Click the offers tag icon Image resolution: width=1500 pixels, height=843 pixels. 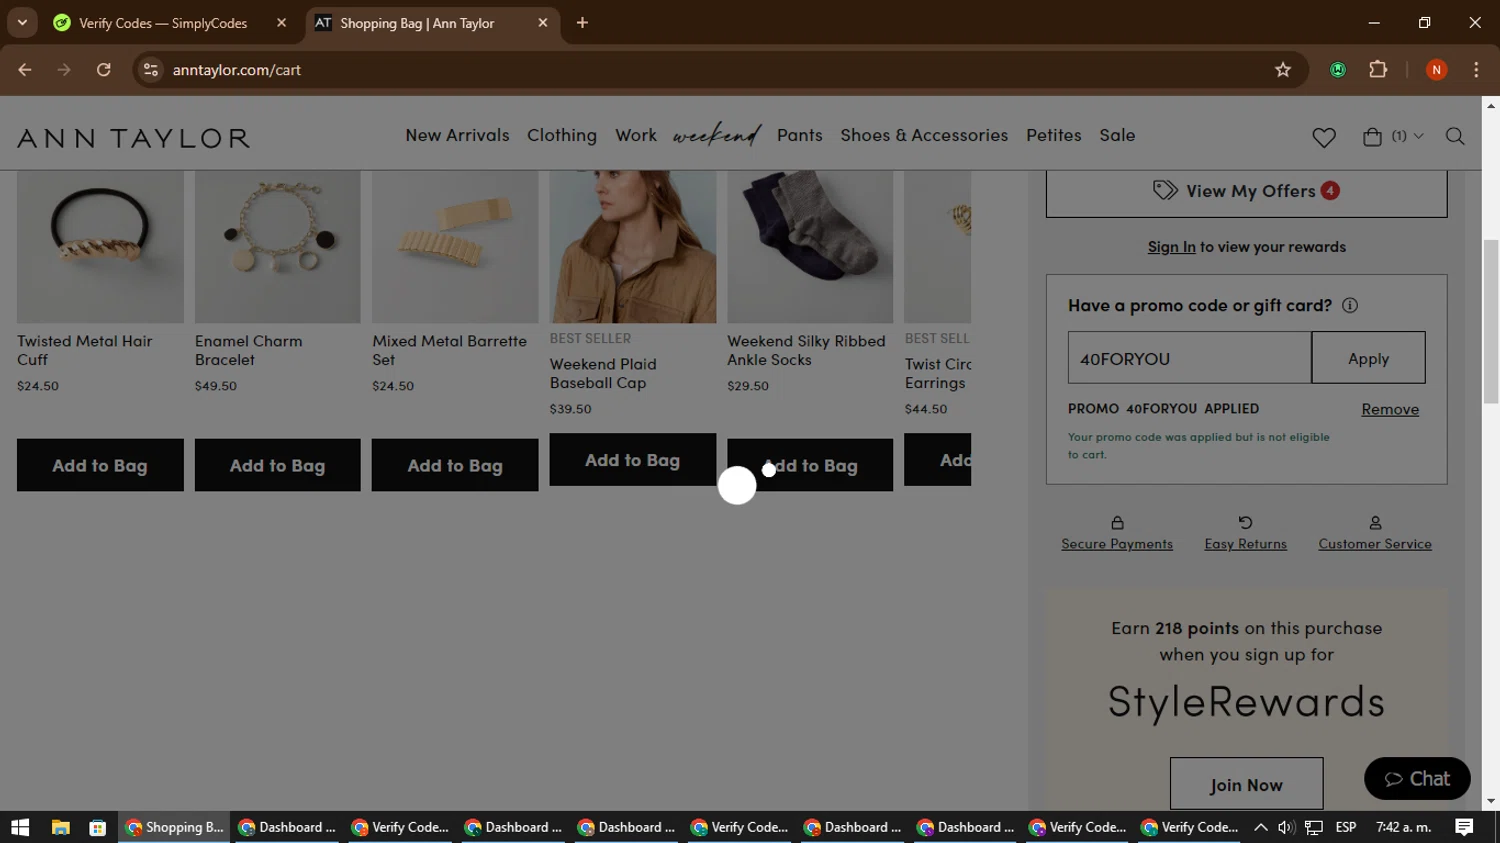click(x=1165, y=190)
